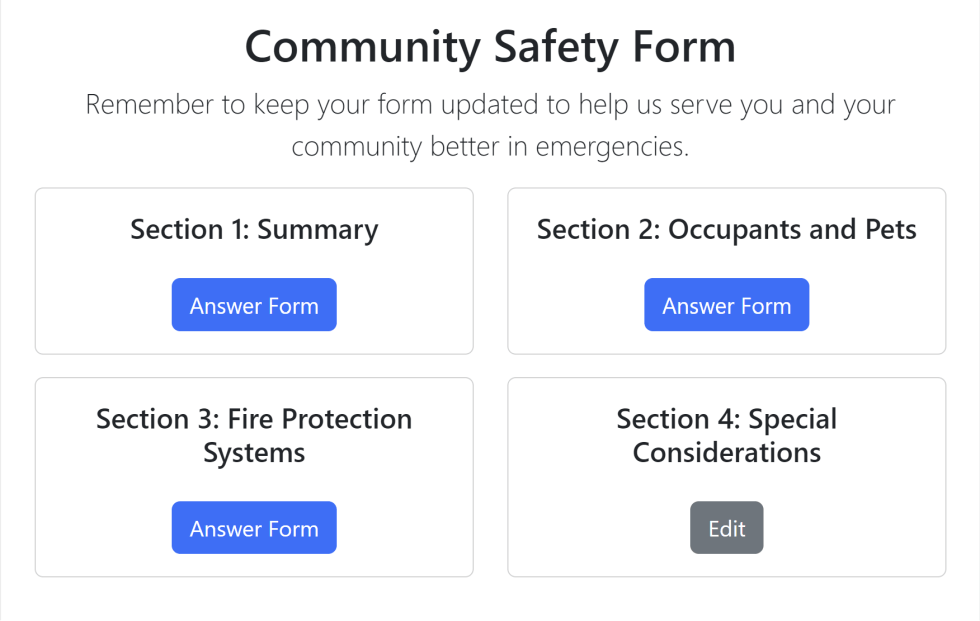Click the Community Safety Form title
Image resolution: width=980 pixels, height=621 pixels.
tap(490, 46)
